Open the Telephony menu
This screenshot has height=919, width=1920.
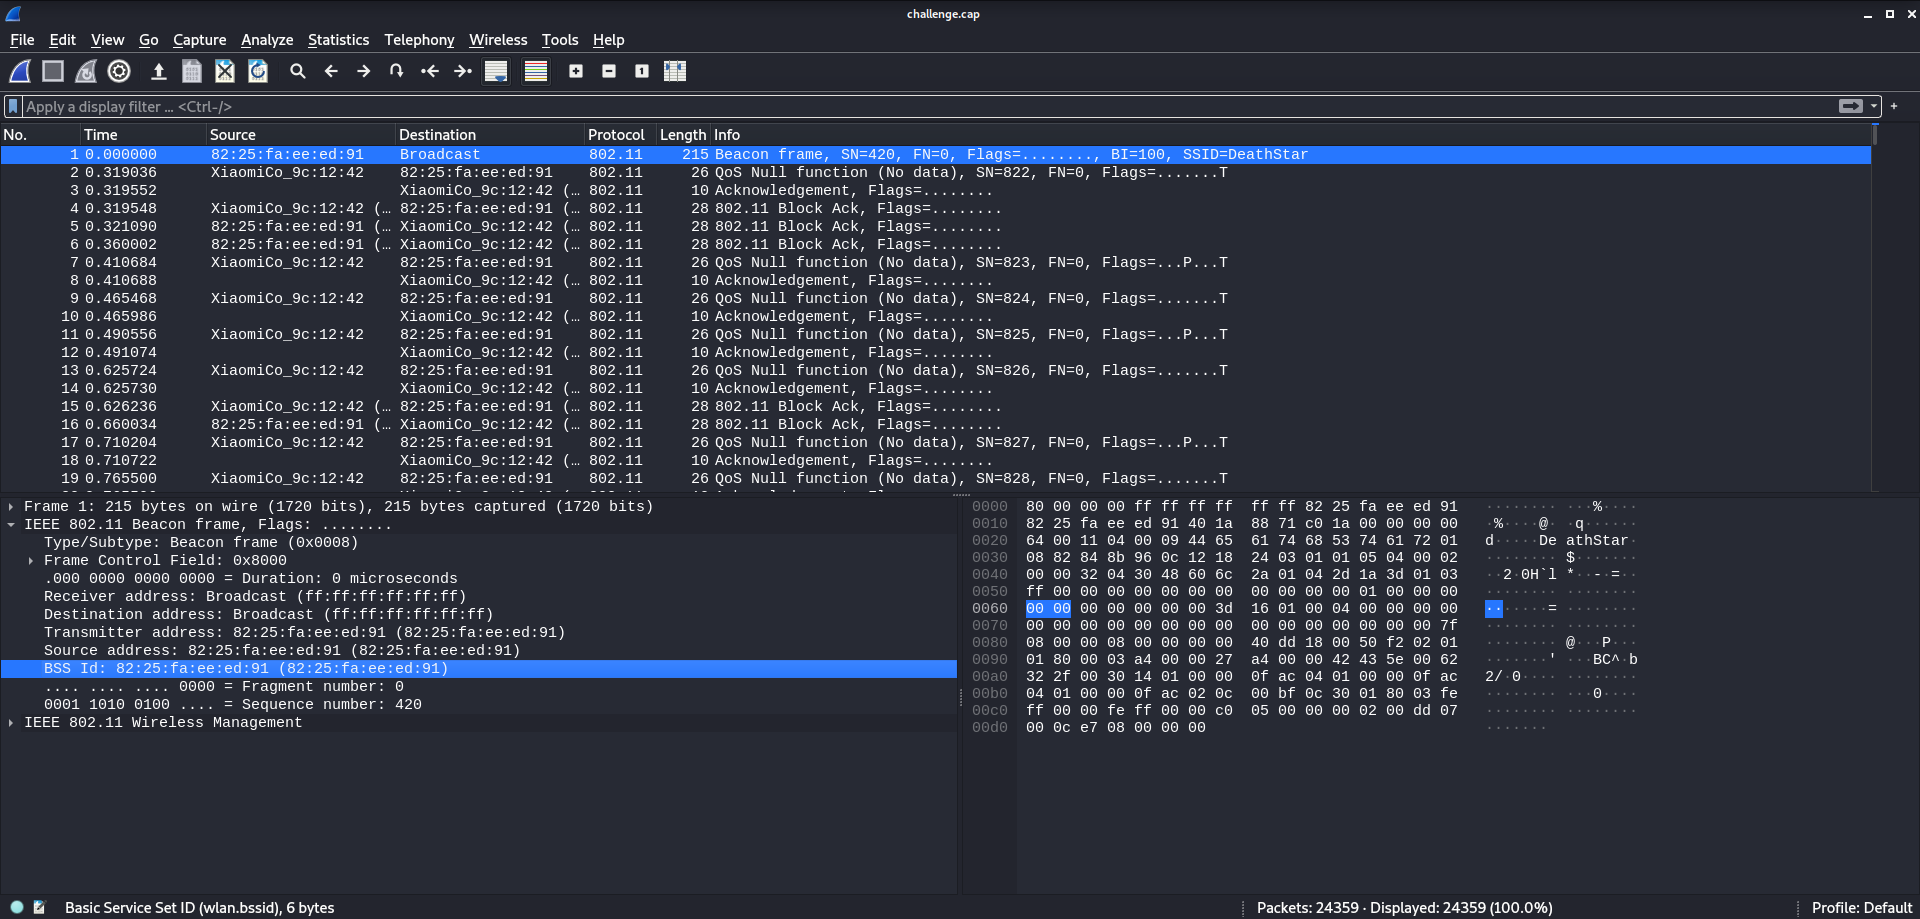419,40
